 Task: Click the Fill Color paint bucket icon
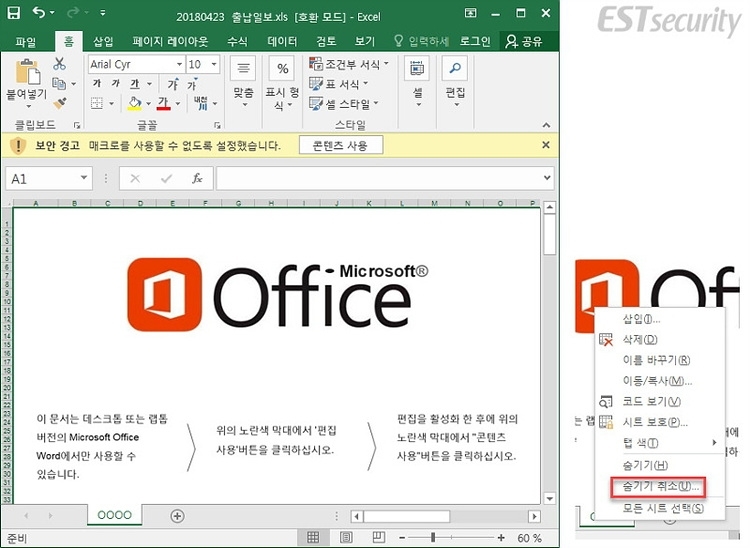pos(135,103)
